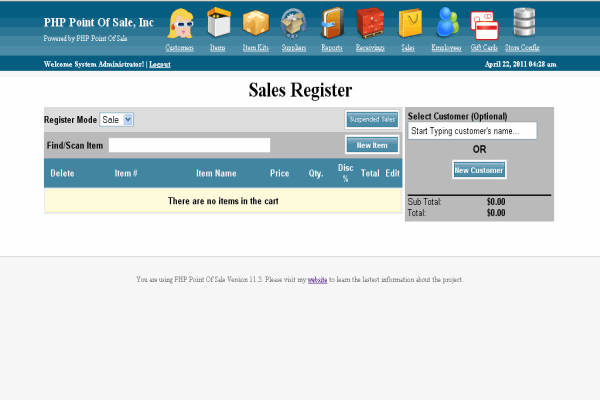Click the 'PHP Point Of Sale, Inc' title

99,23
